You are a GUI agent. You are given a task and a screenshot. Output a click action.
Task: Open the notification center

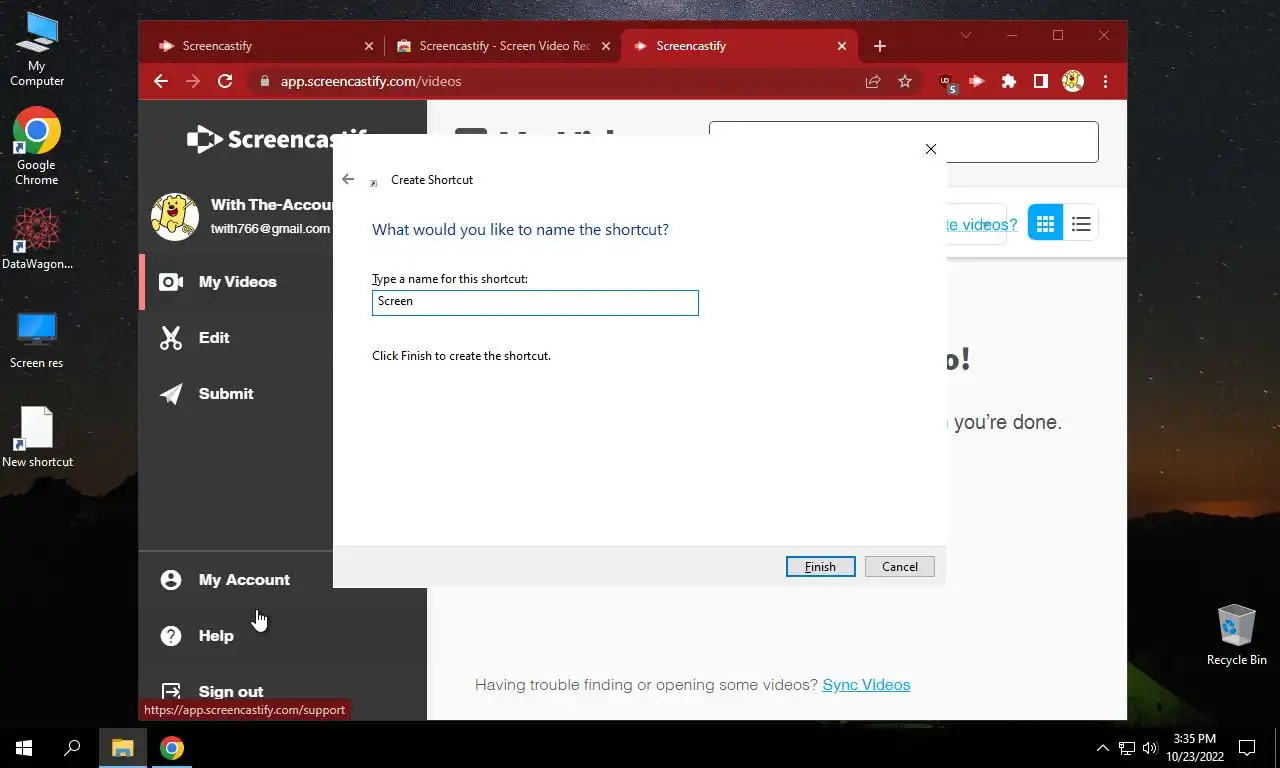(x=1247, y=748)
